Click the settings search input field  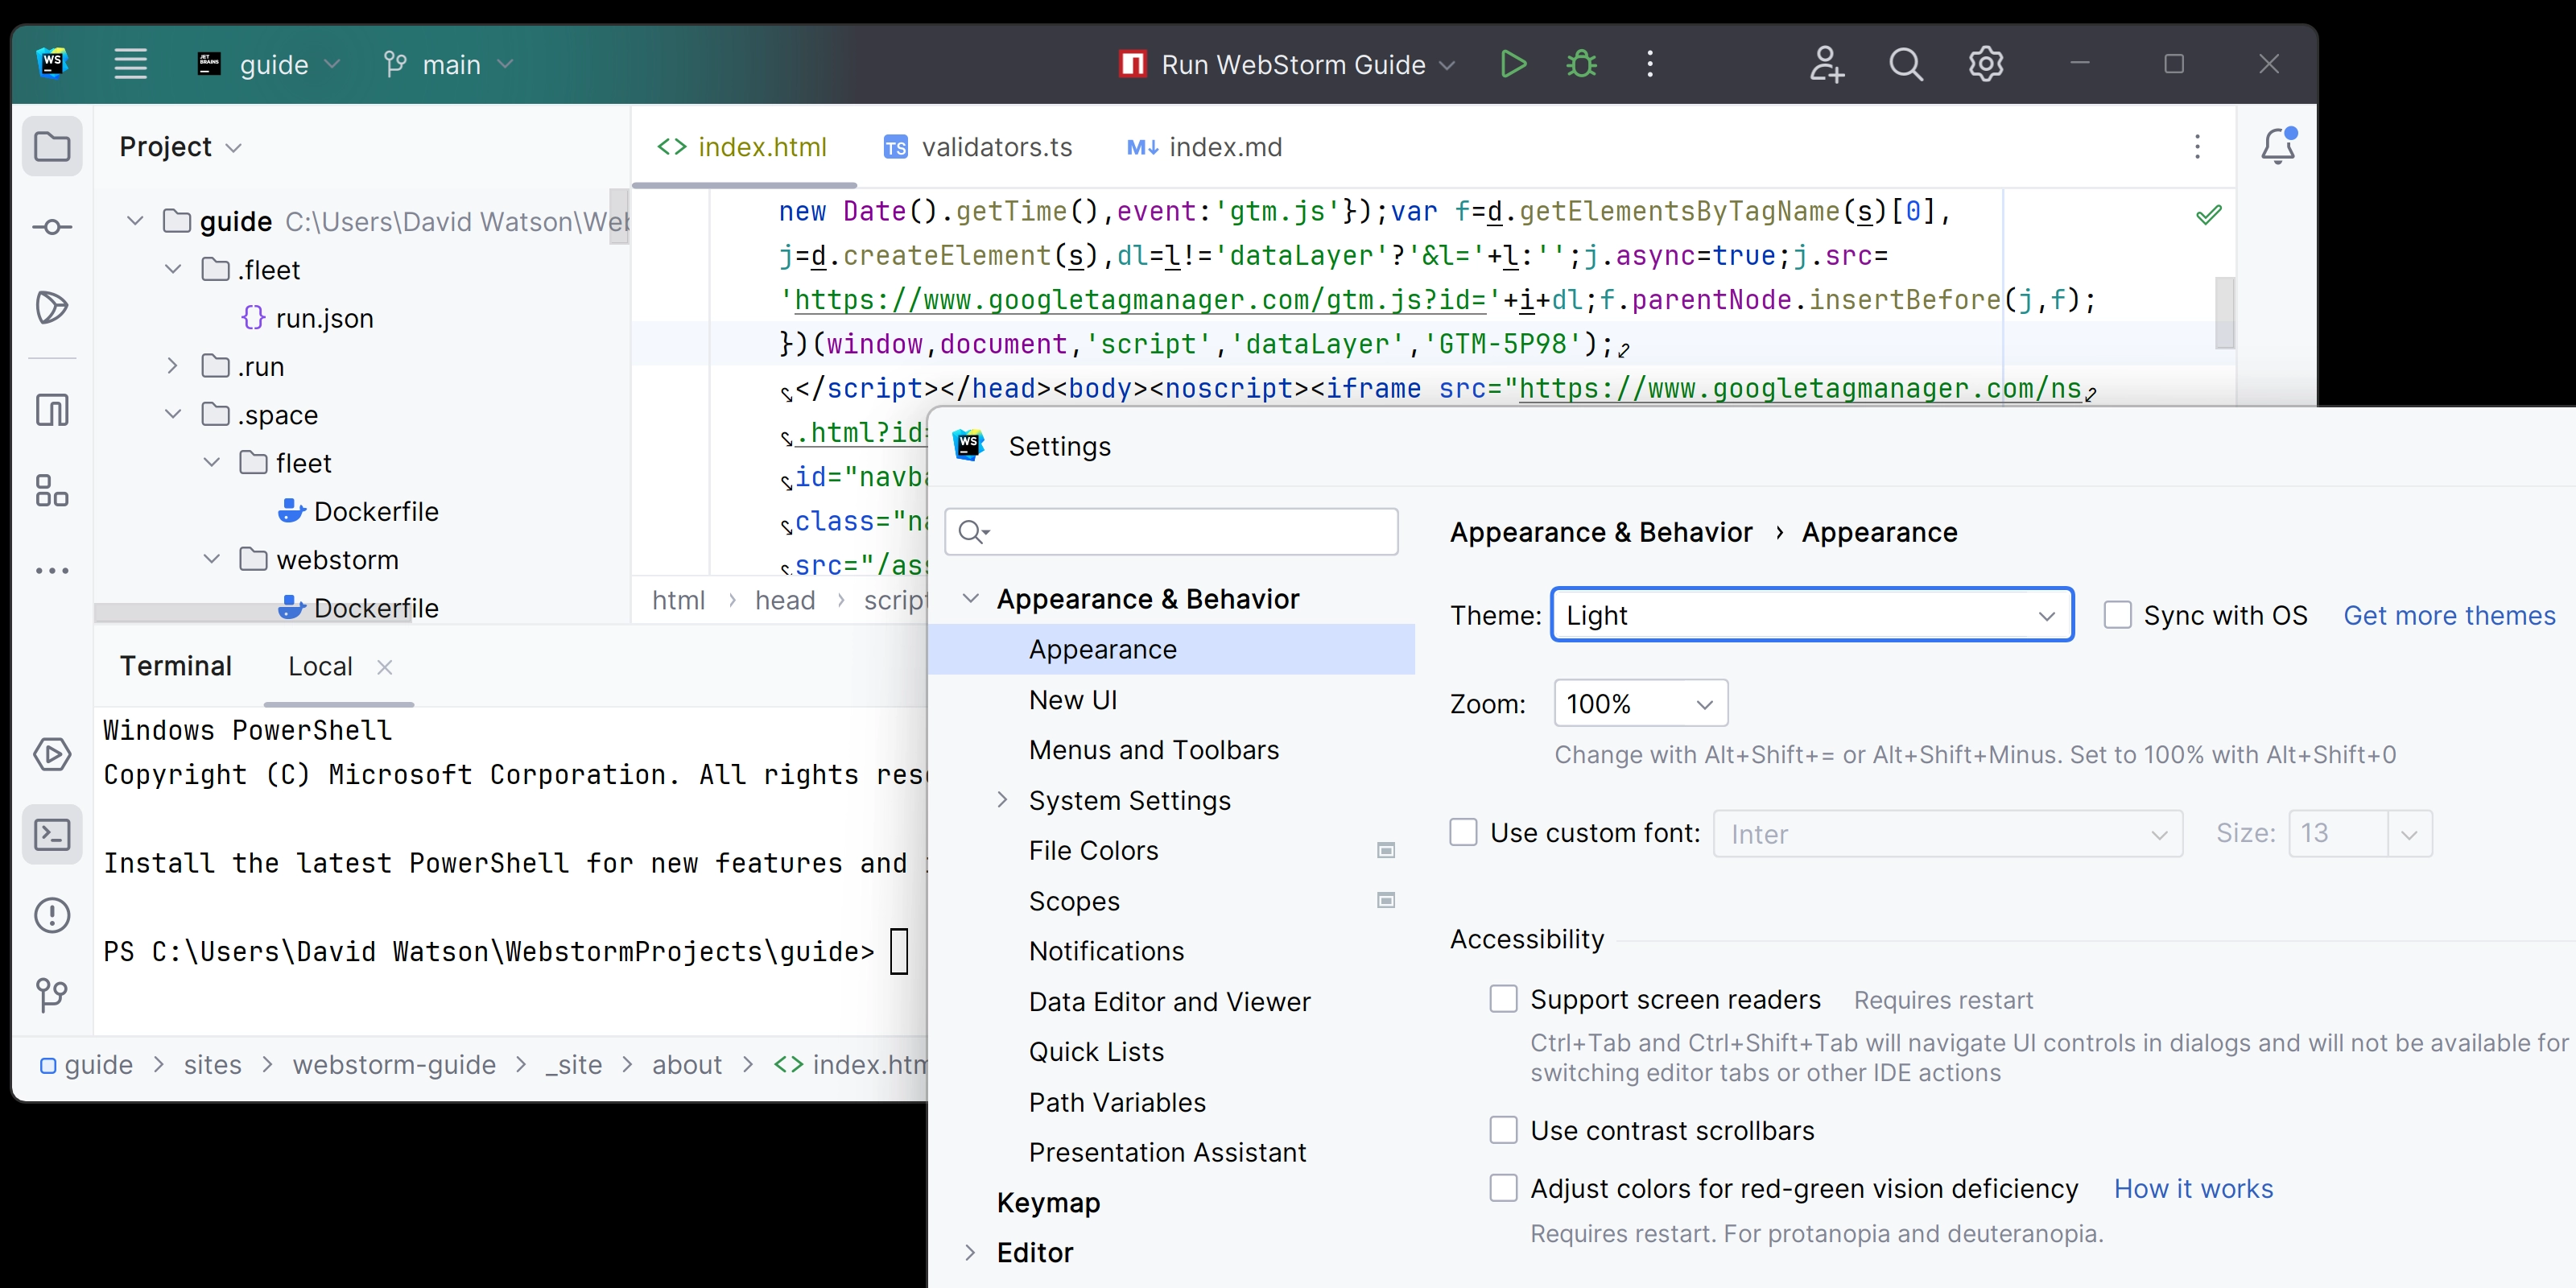[1173, 529]
